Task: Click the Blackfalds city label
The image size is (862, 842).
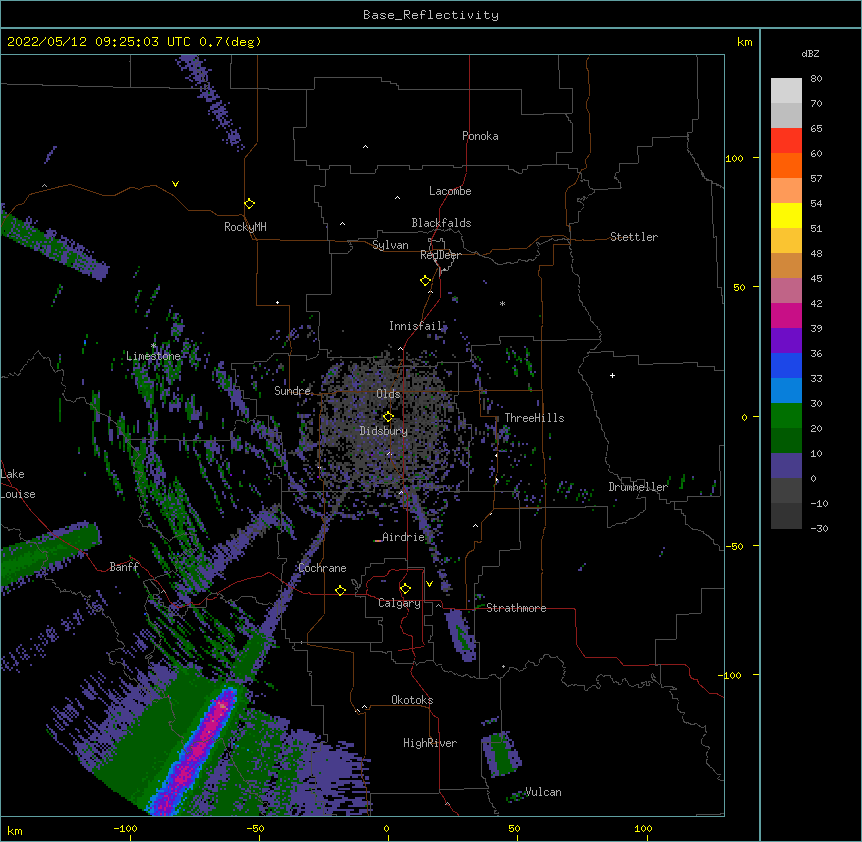Action: 441,223
